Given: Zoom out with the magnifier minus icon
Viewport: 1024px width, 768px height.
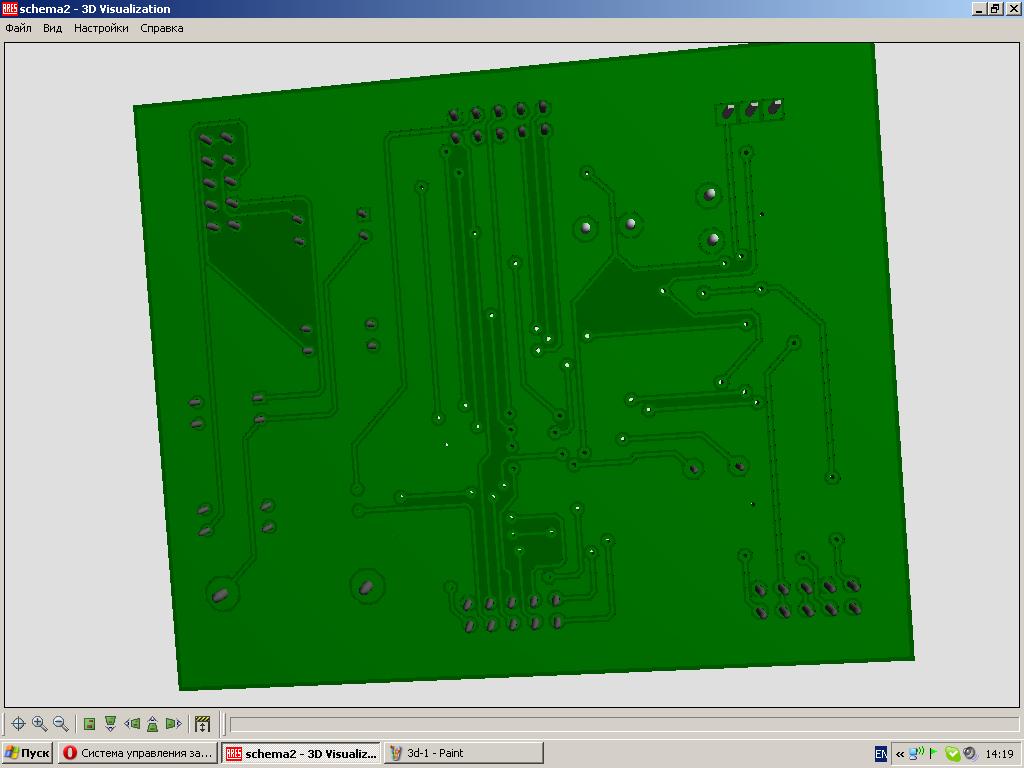Looking at the screenshot, I should pyautogui.click(x=60, y=724).
